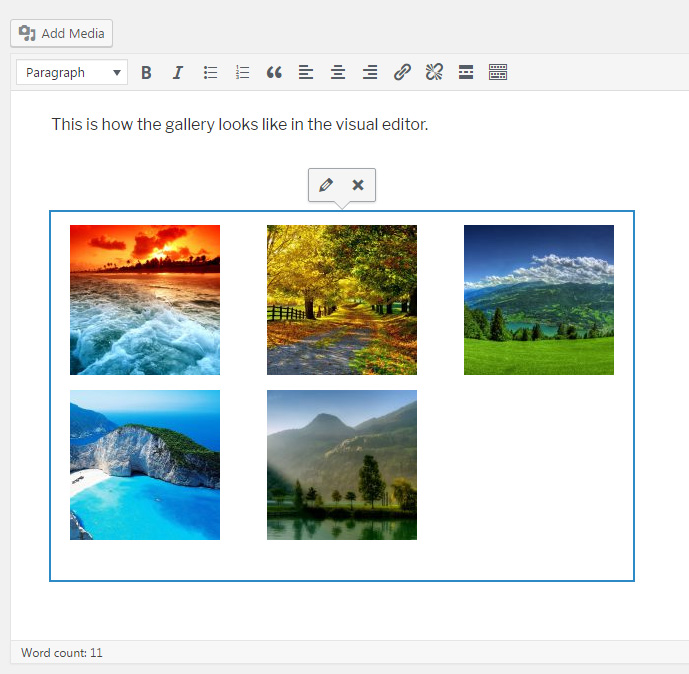Insert Read More tag
The width and height of the screenshot is (689, 674).
click(x=466, y=72)
